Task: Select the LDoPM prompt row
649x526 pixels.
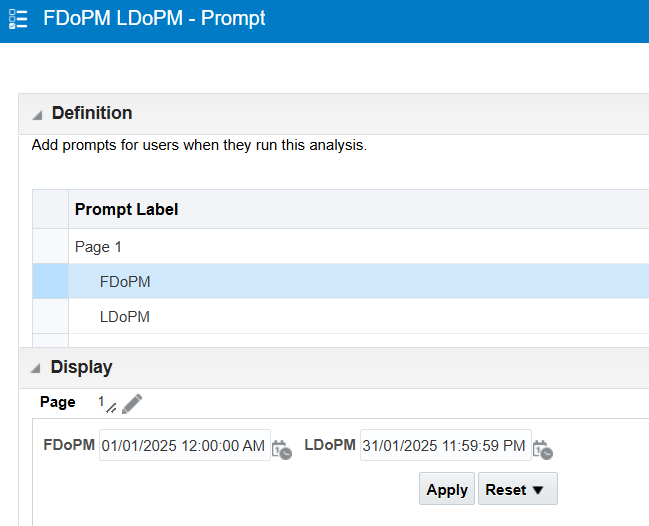Action: pos(358,317)
